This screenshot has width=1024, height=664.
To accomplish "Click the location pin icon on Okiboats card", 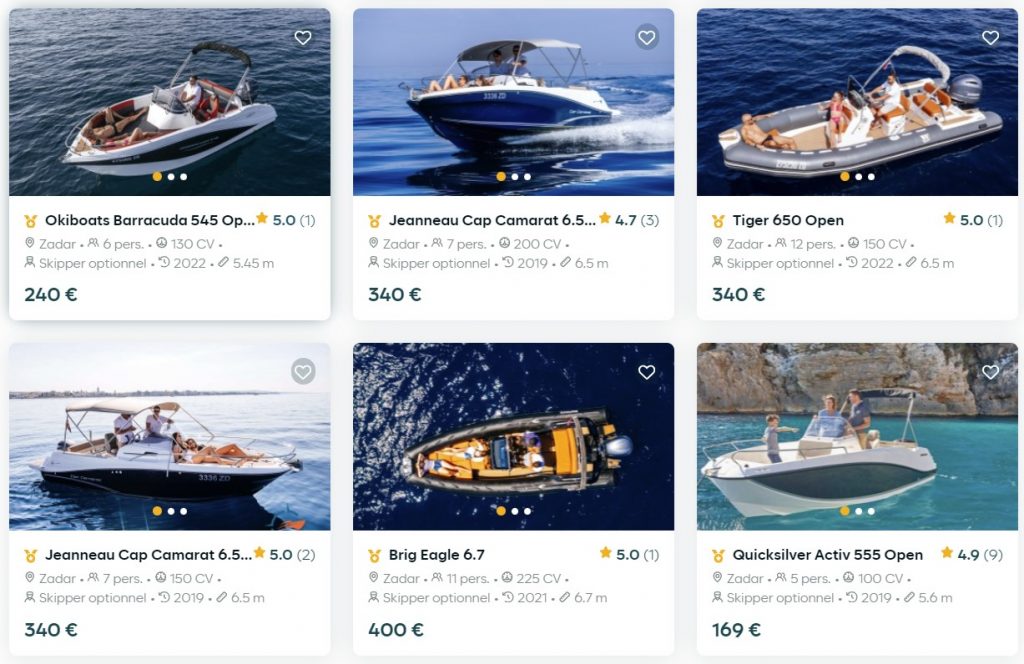I will tap(30, 243).
